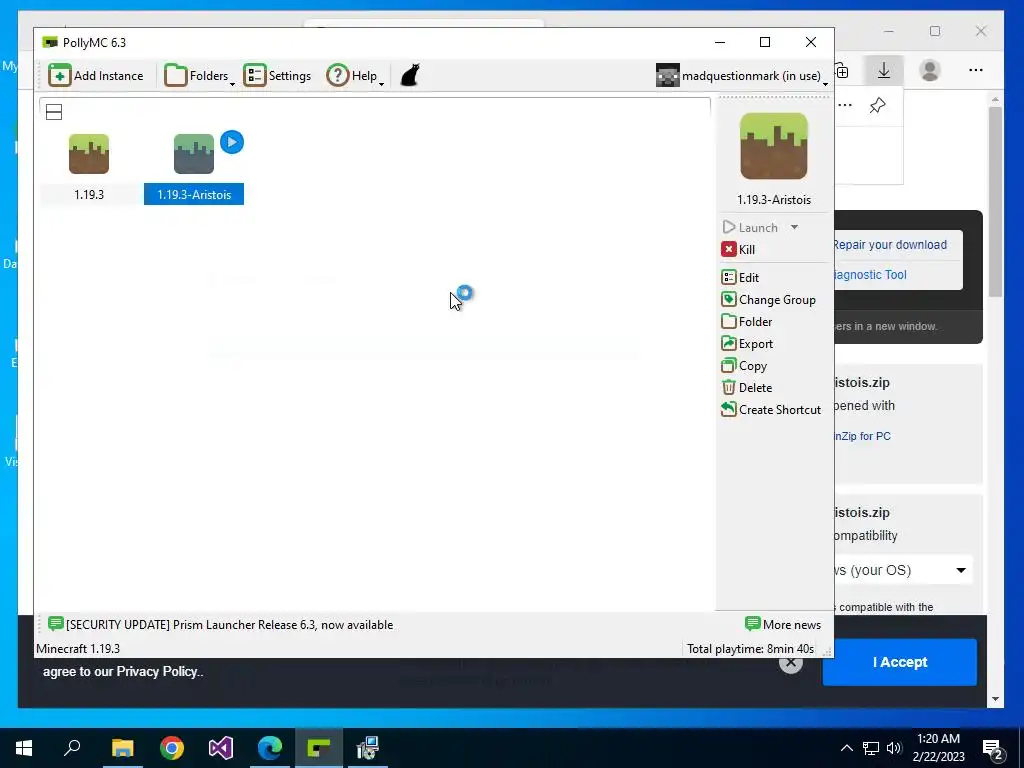Image resolution: width=1024 pixels, height=768 pixels.
Task: Click the network icon in system tray
Action: pos(871,748)
